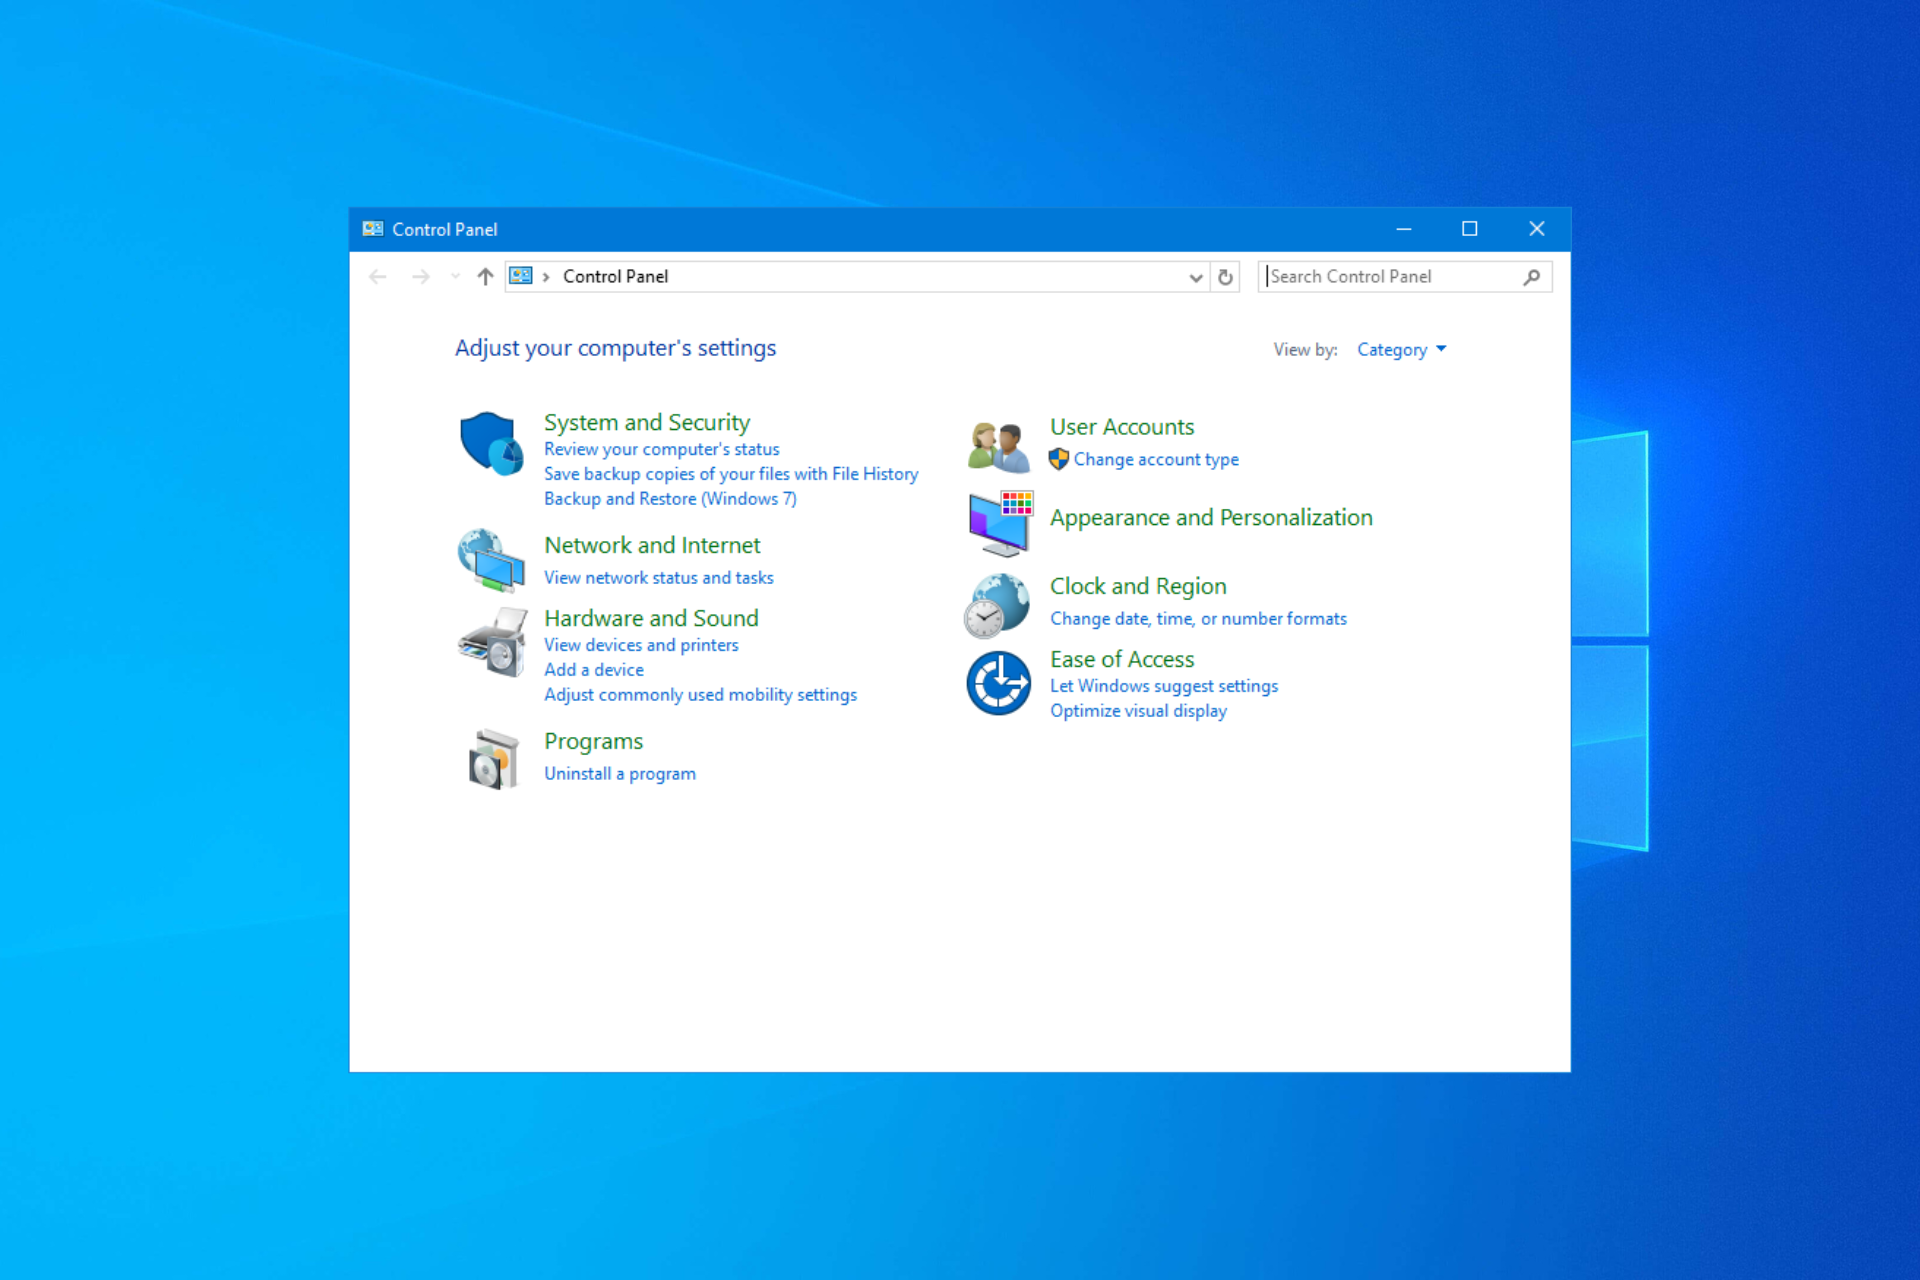The image size is (1920, 1280).
Task: Click the Ease of Access circle icon
Action: click(998, 683)
